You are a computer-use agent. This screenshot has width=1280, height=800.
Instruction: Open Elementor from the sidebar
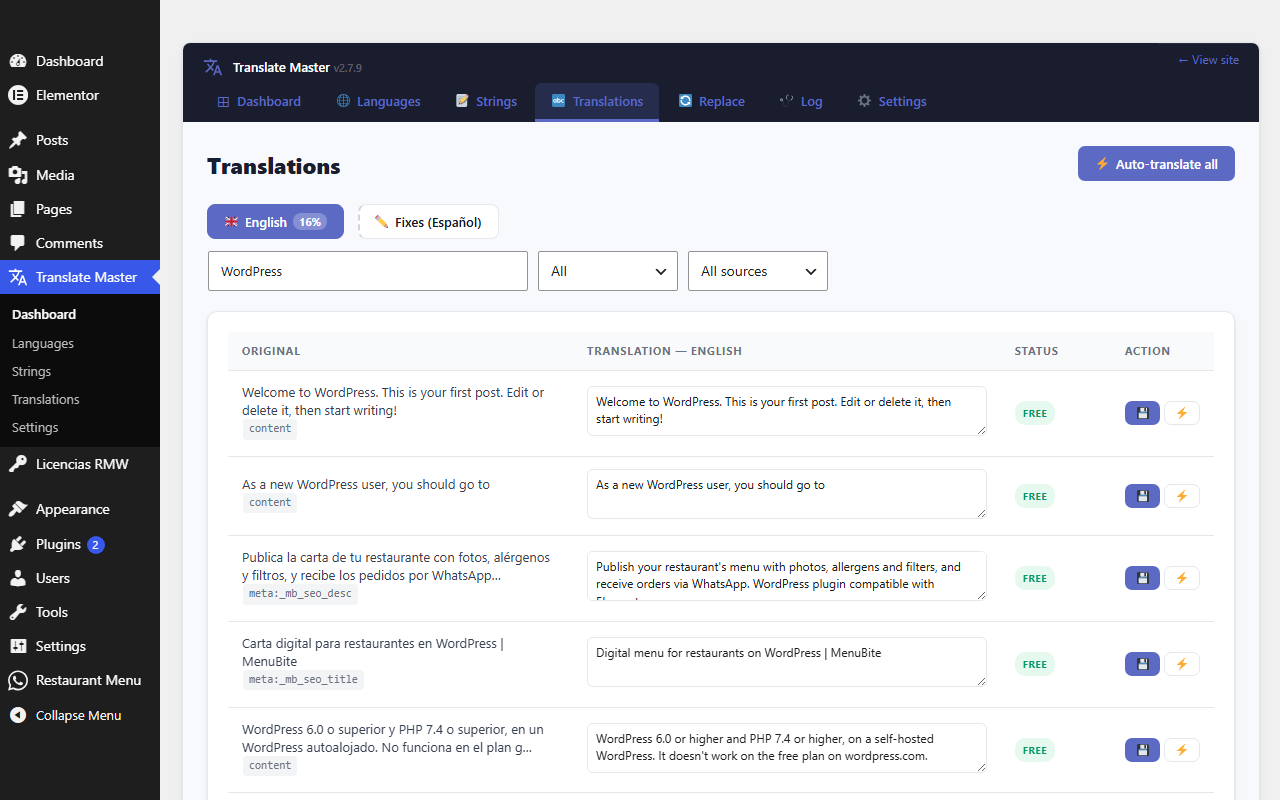click(80, 95)
